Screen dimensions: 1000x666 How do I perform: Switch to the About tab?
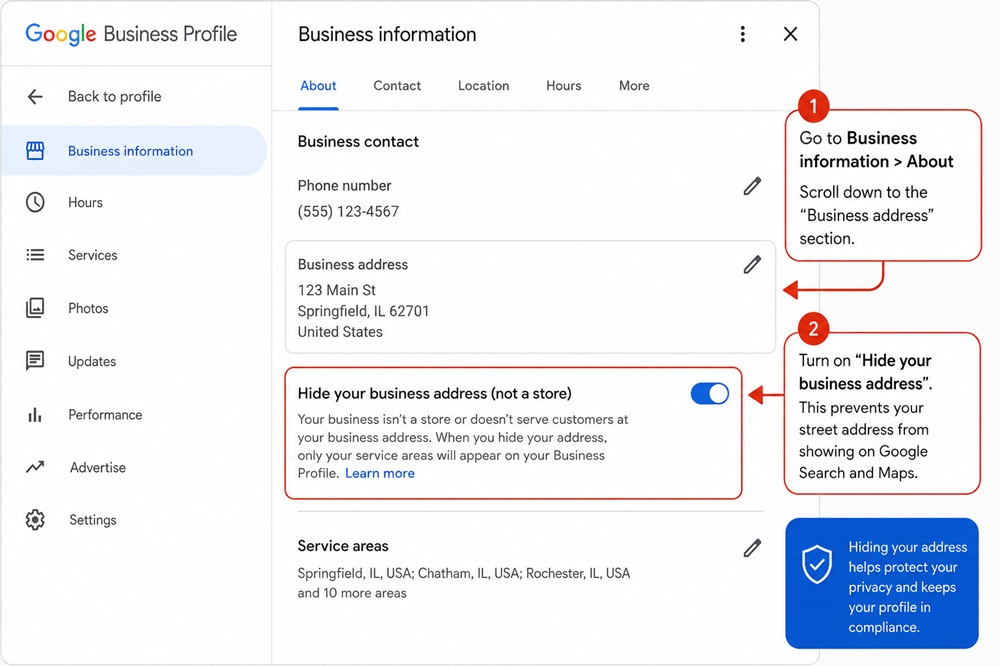pos(318,85)
